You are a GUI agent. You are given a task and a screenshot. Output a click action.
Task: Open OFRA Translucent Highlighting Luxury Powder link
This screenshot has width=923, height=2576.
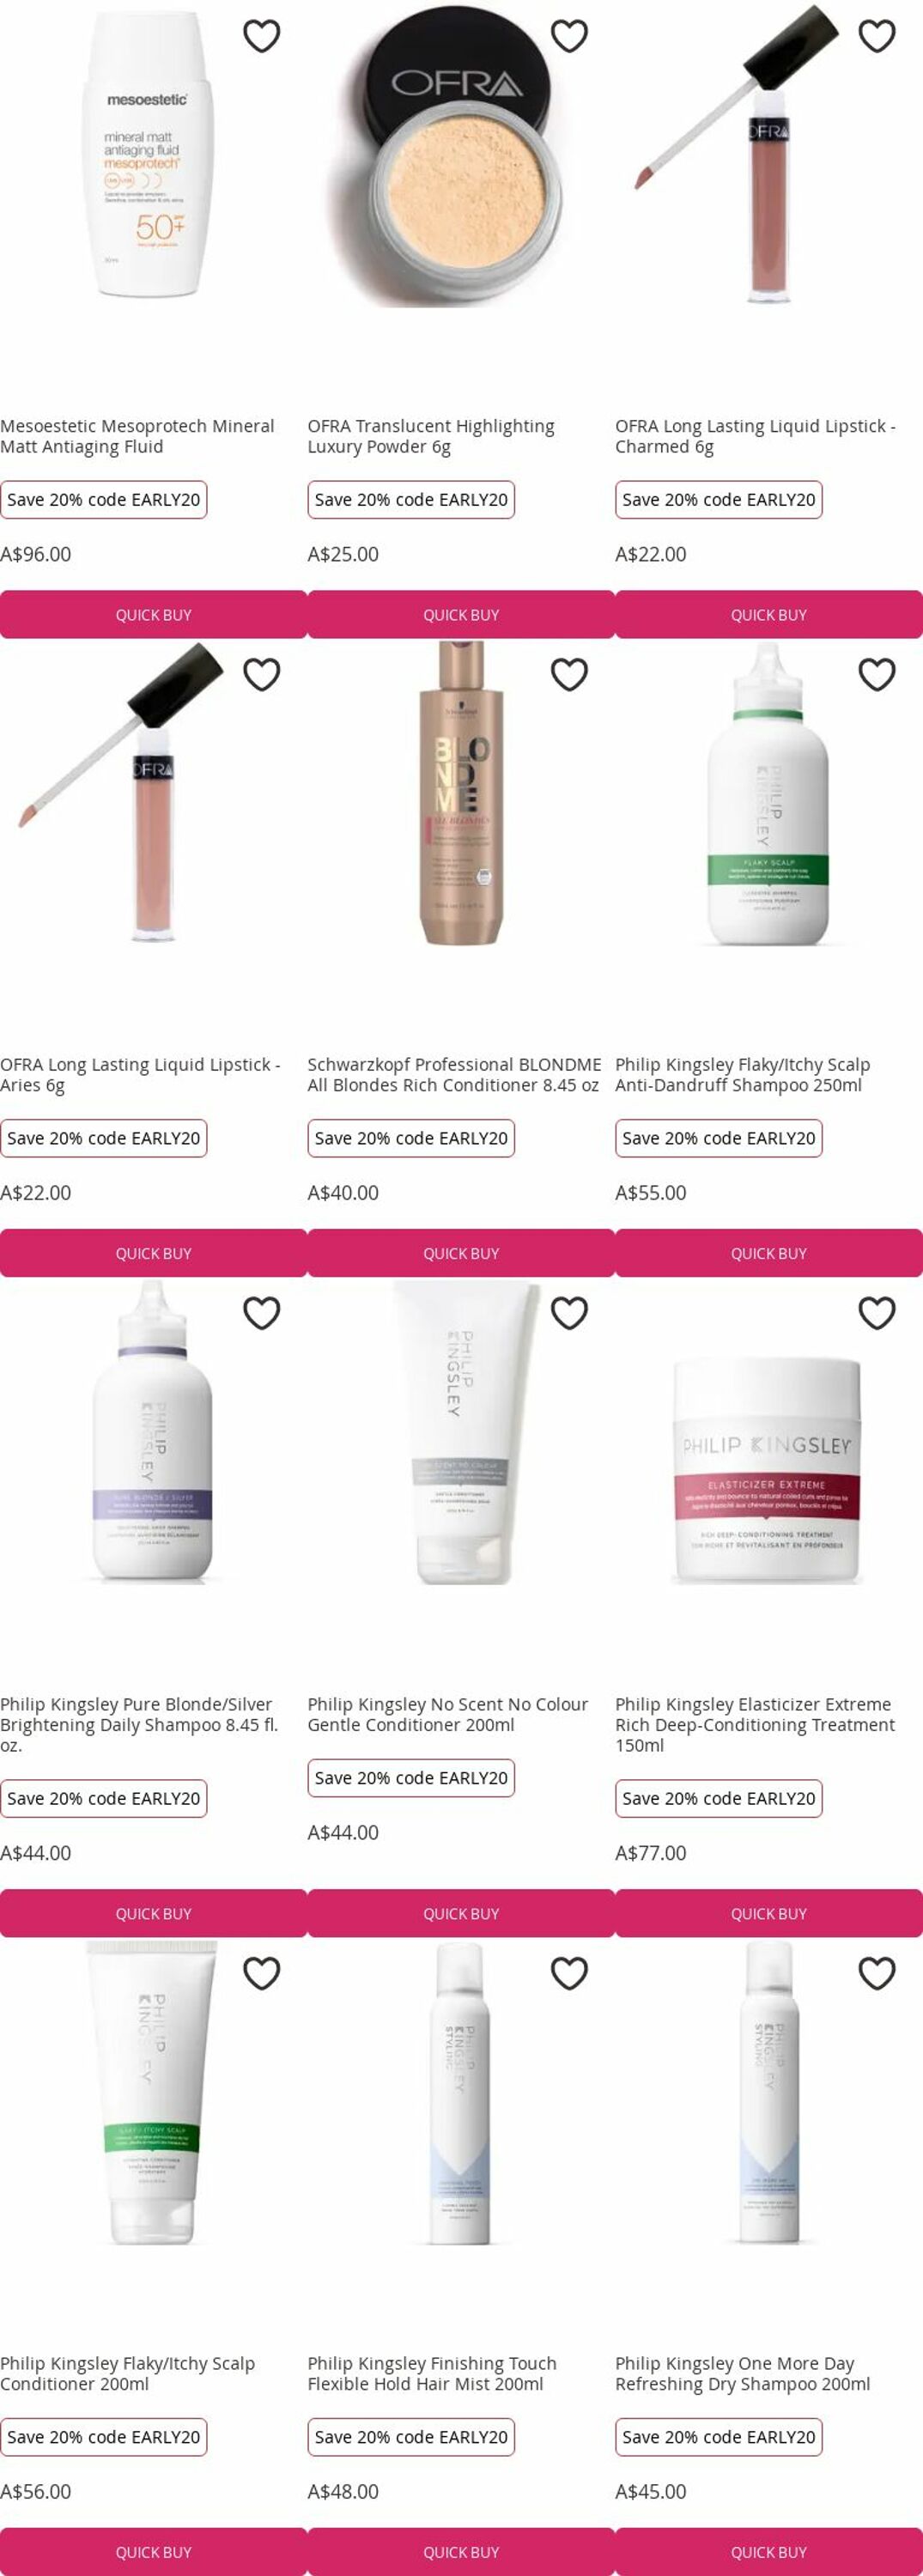(x=431, y=436)
